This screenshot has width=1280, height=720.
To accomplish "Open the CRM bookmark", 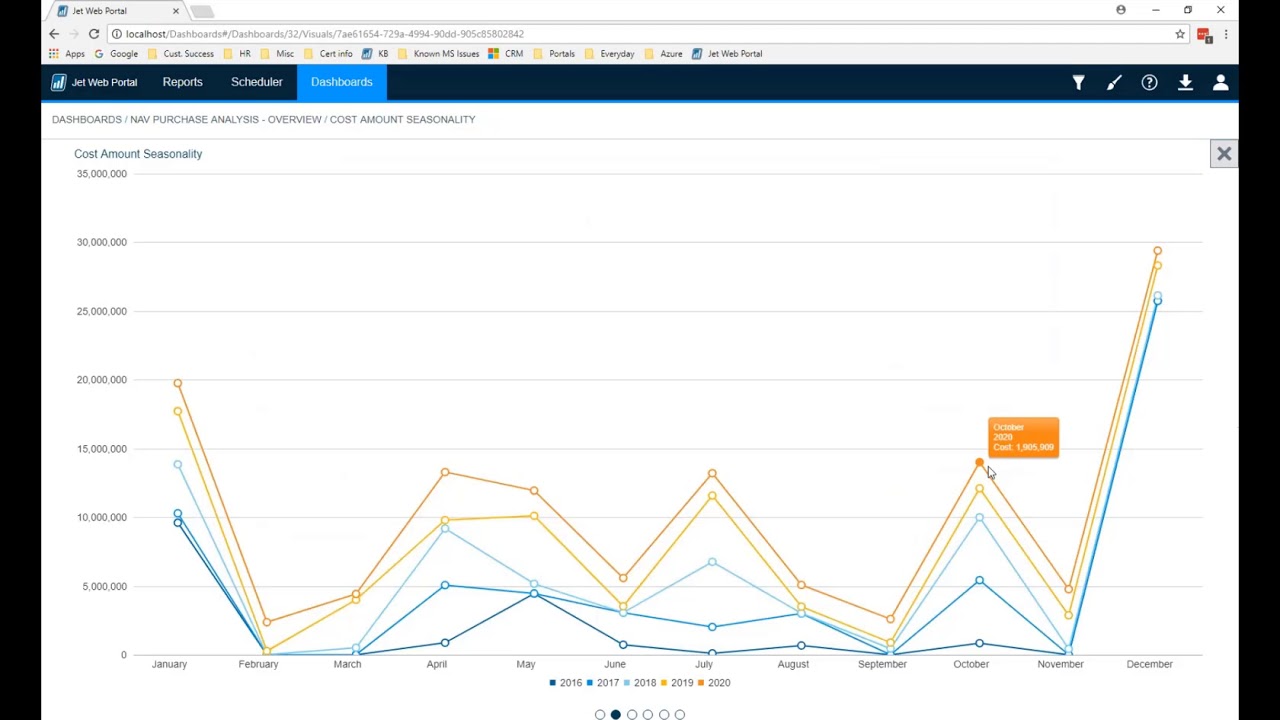I will click(x=506, y=54).
